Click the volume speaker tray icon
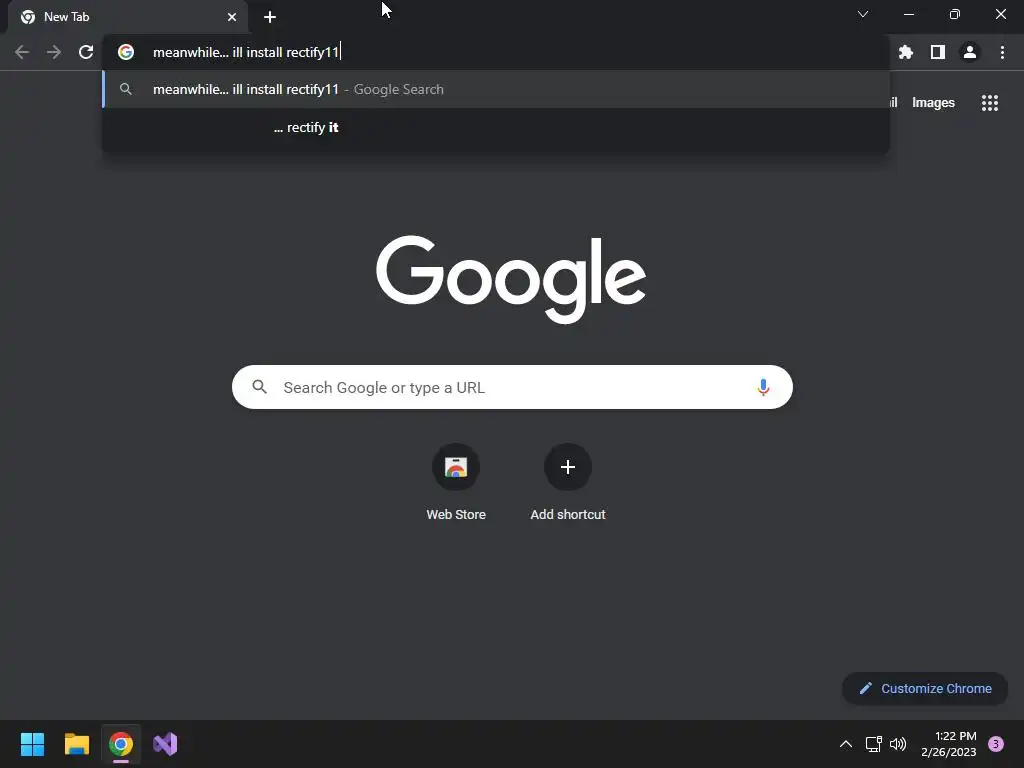The image size is (1024, 768). pos(899,744)
